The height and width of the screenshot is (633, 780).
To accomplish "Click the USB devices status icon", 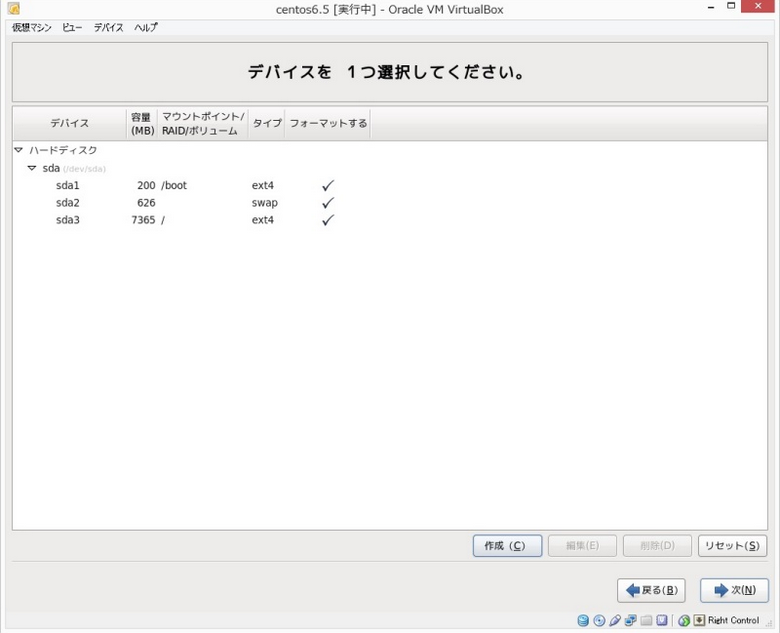I will 615,621.
